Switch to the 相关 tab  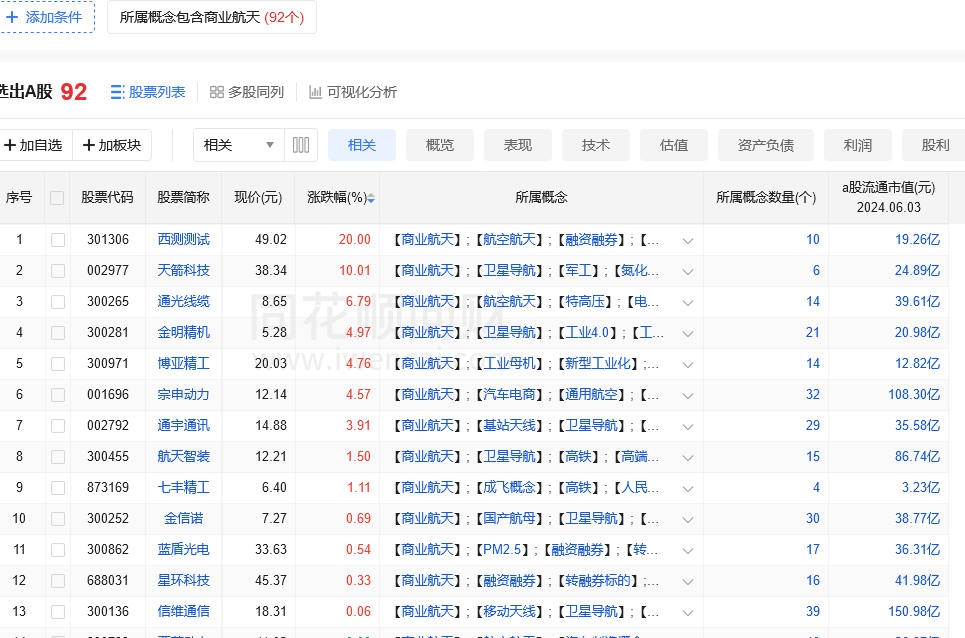(x=362, y=145)
